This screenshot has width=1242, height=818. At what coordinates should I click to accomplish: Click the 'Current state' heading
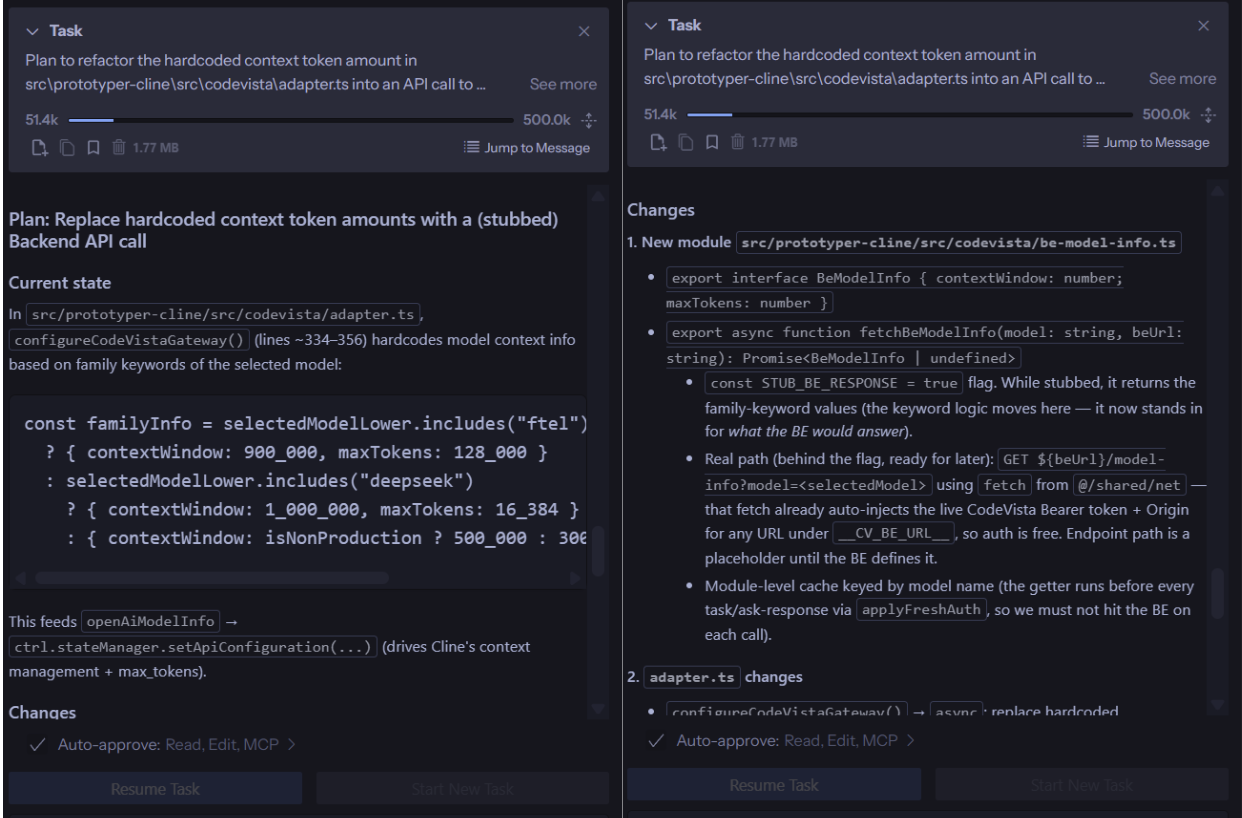[60, 283]
